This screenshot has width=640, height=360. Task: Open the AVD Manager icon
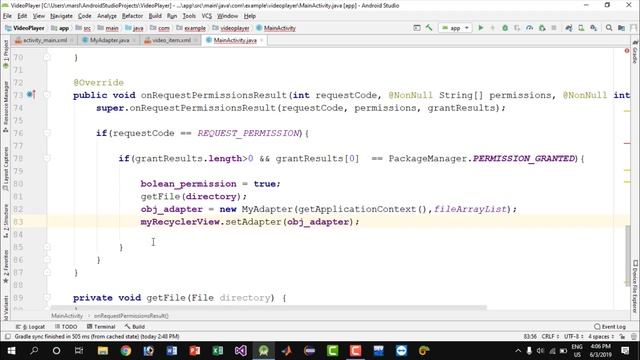point(581,28)
